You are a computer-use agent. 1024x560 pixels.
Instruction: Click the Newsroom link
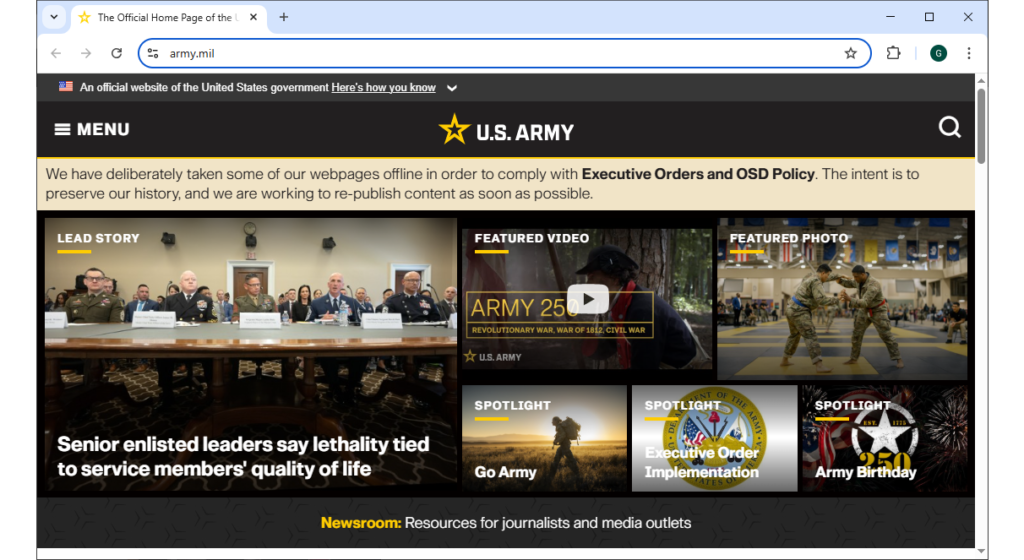coord(360,523)
